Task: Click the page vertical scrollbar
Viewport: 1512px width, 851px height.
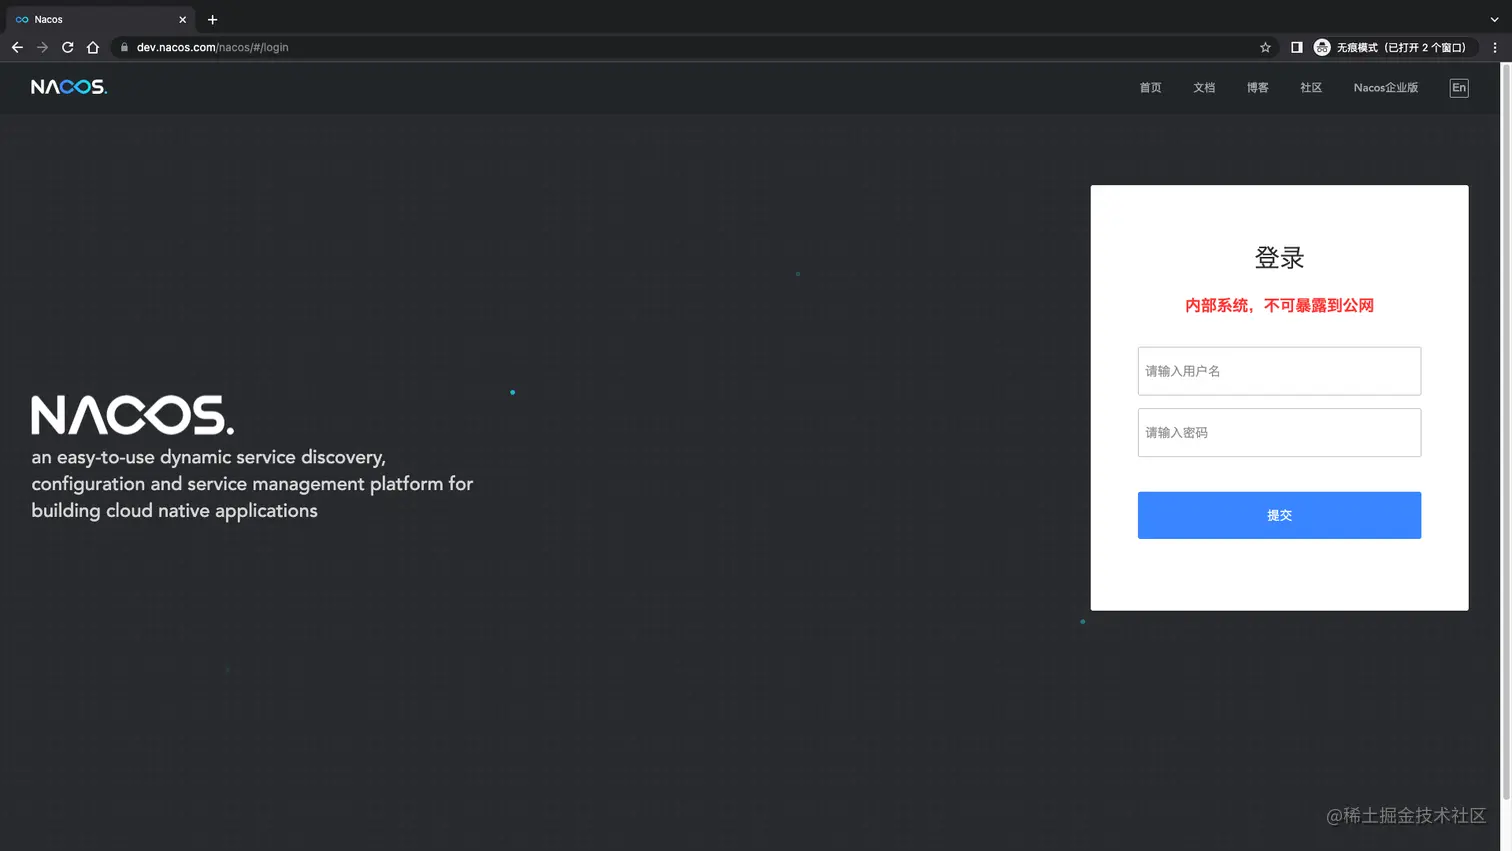Action: pos(1506,430)
